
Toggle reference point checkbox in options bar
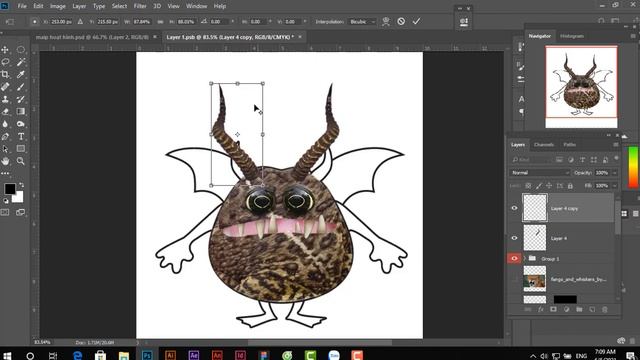34,21
